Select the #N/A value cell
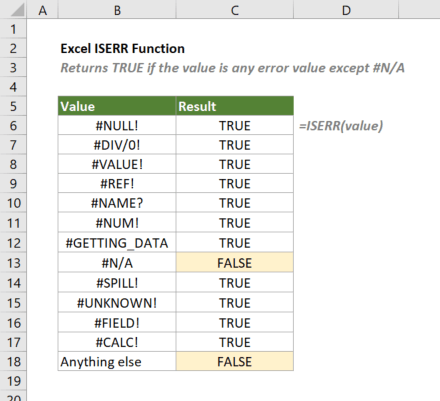440x401 pixels. coord(117,263)
